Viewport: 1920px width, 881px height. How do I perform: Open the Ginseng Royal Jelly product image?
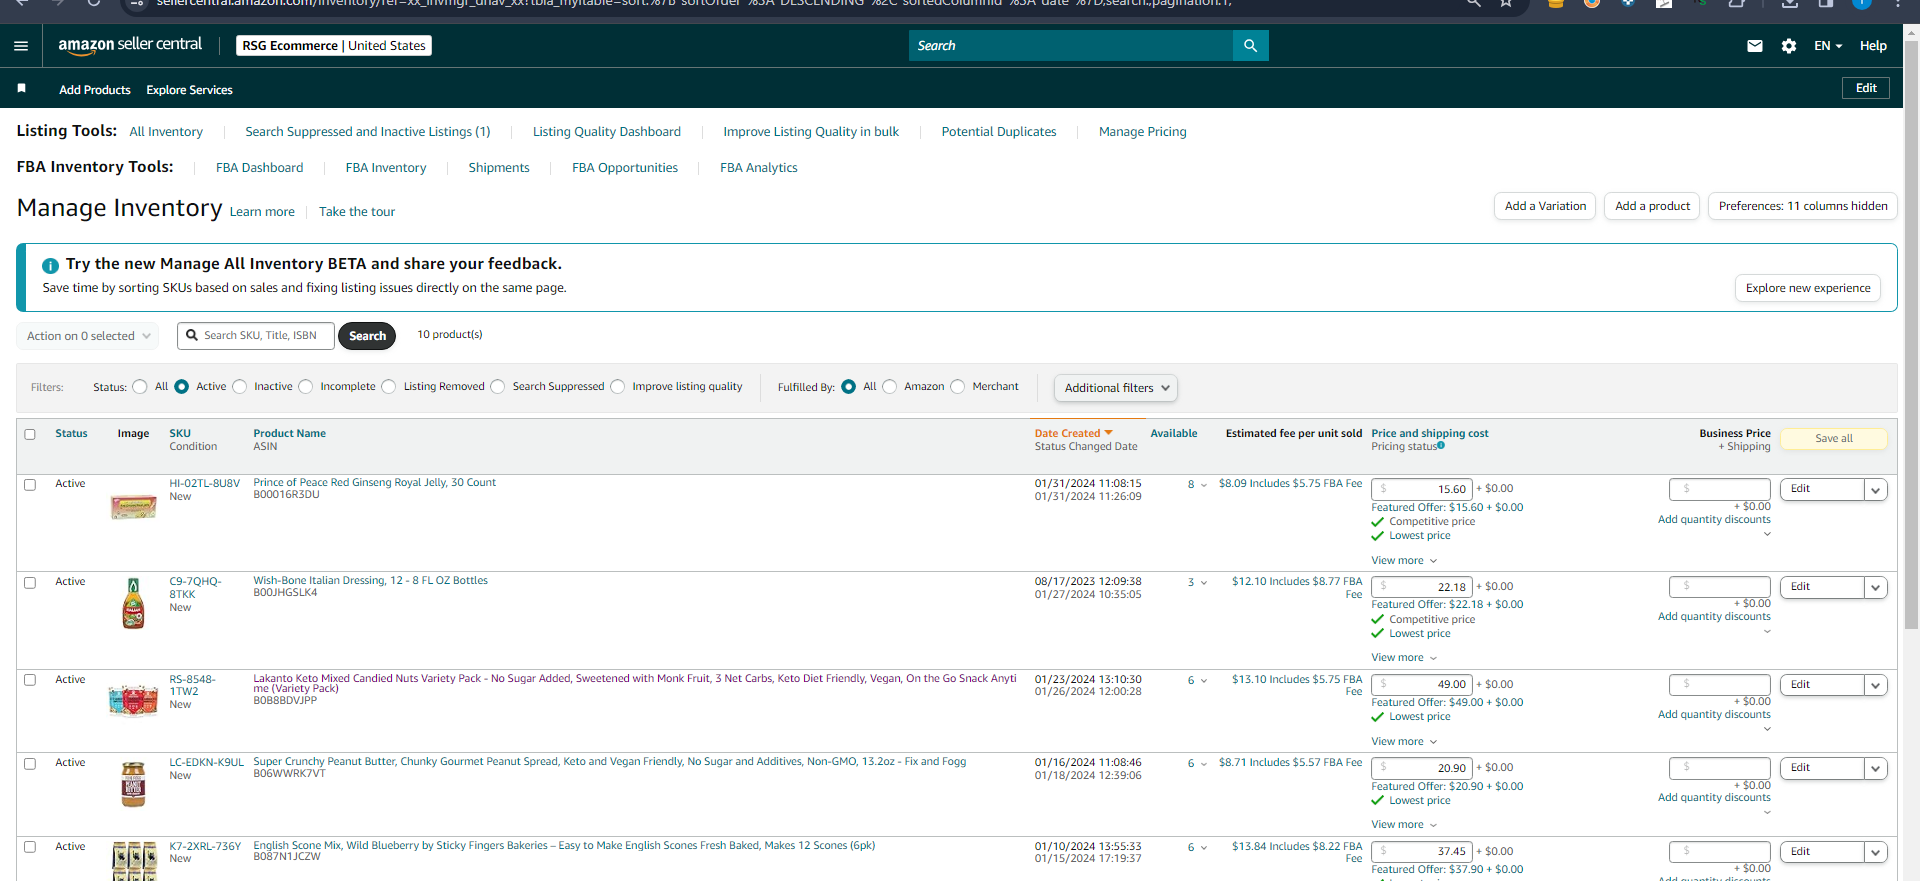coord(133,507)
